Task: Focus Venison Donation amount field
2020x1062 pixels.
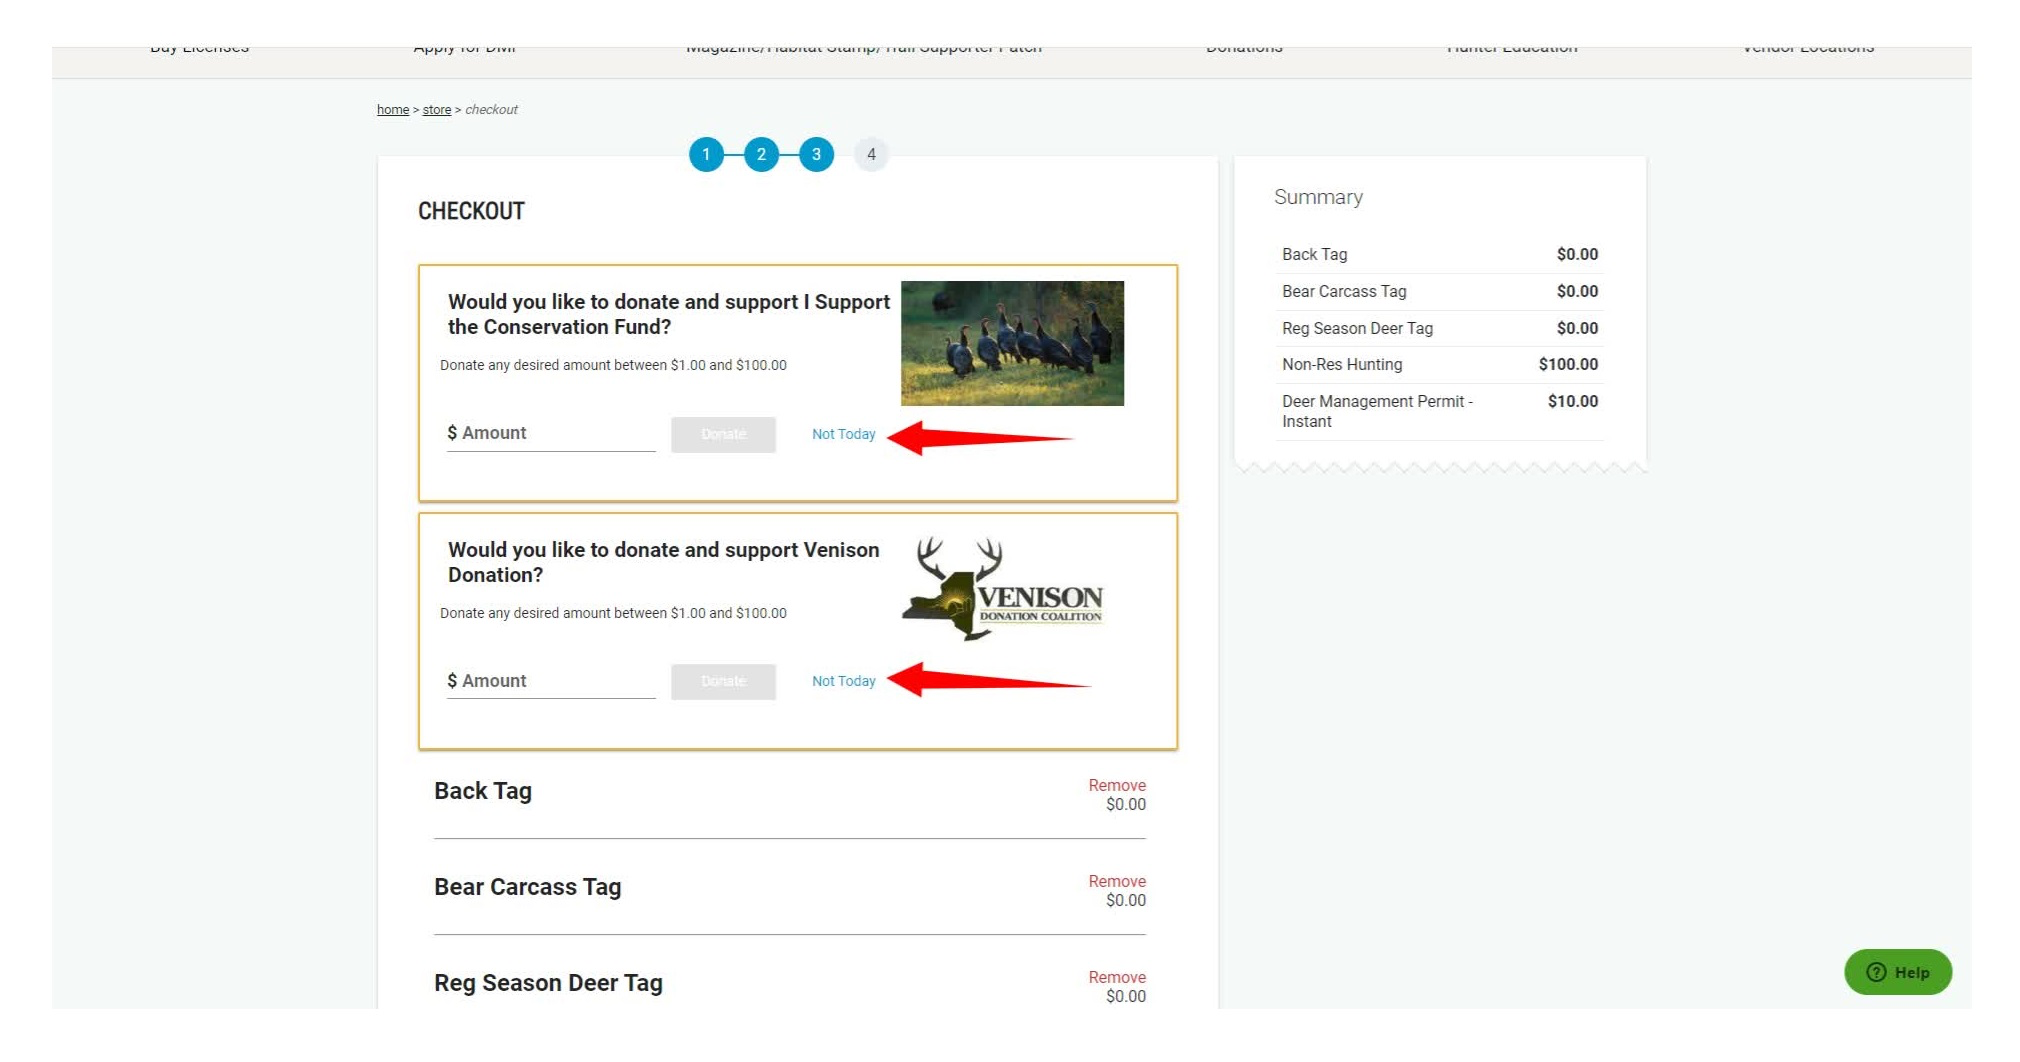Action: [551, 681]
